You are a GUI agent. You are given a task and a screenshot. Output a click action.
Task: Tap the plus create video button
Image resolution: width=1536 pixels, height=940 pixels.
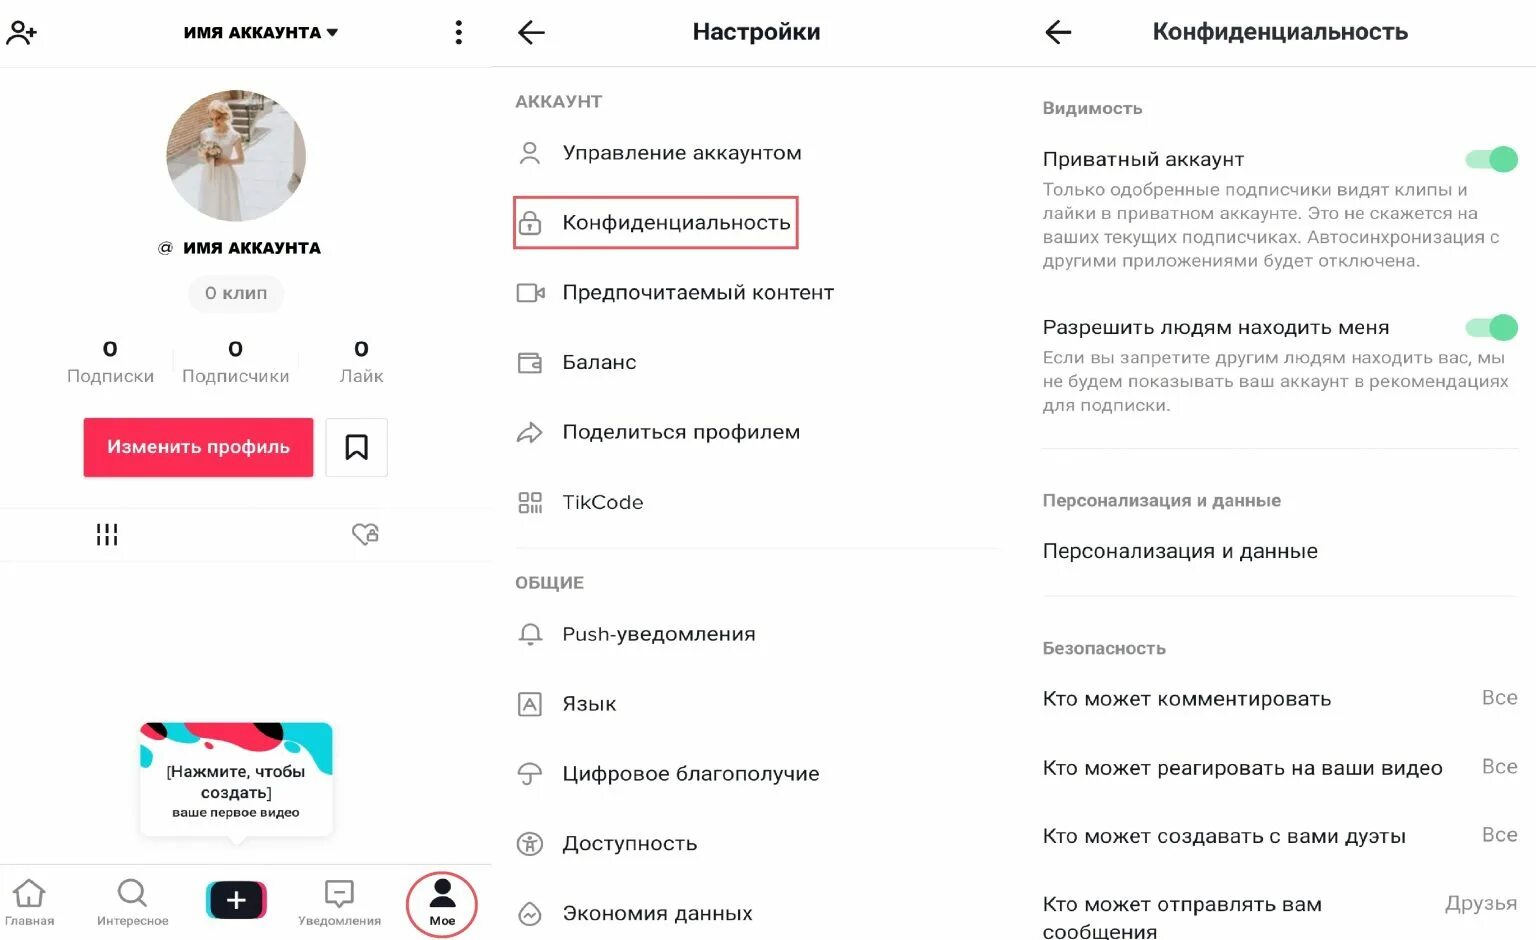click(x=236, y=900)
